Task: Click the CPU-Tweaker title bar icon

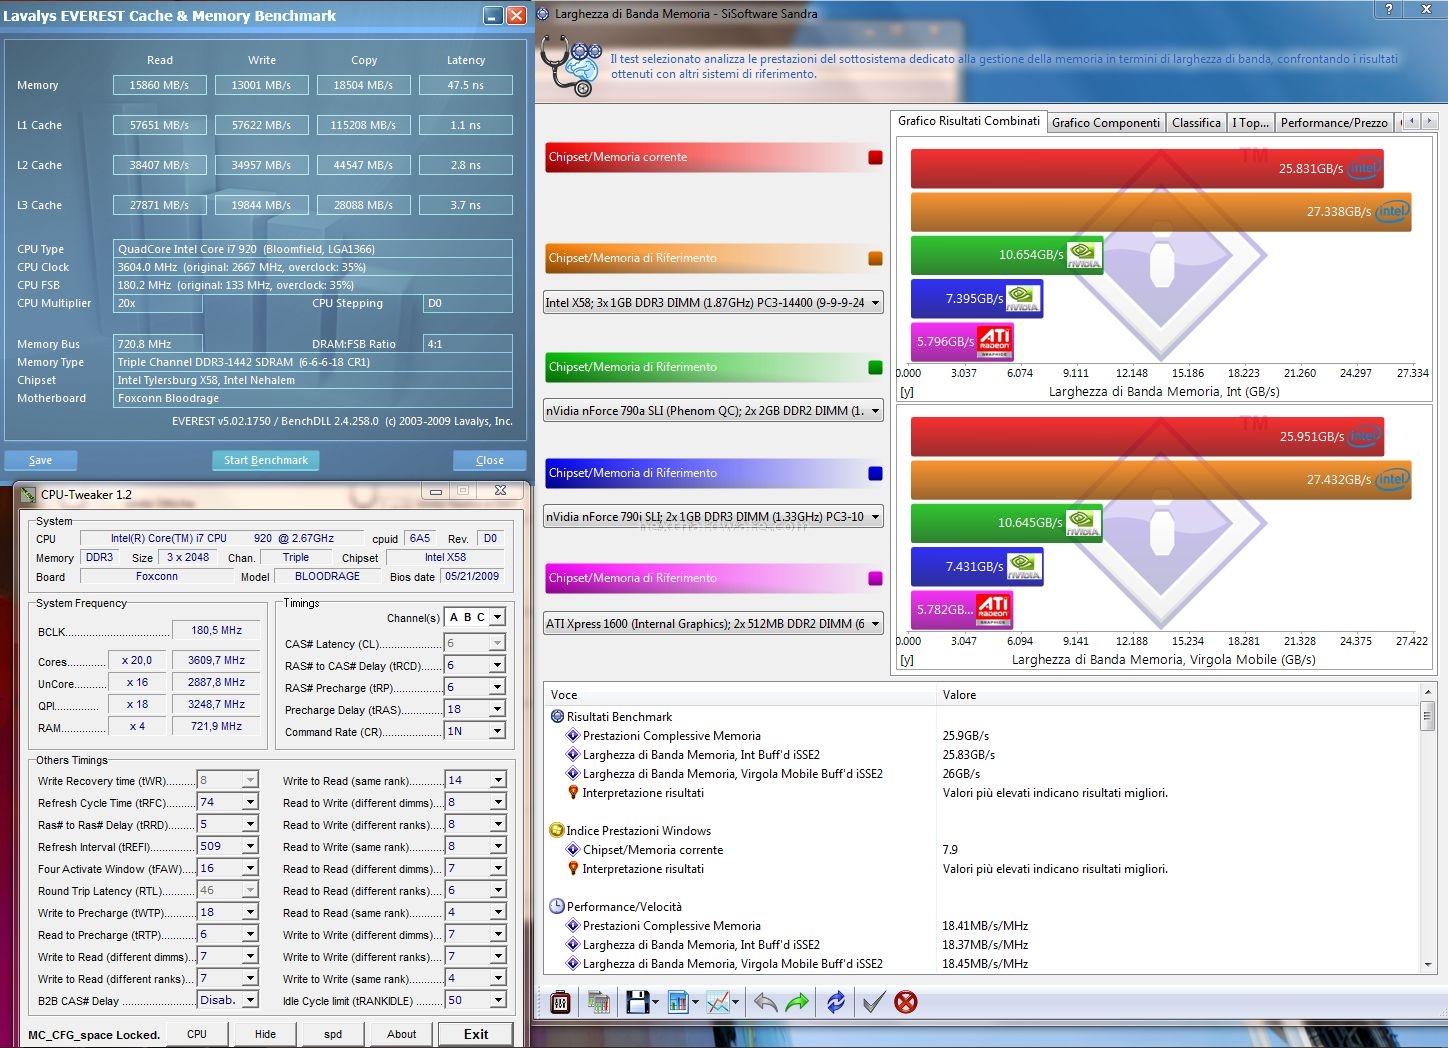Action: [28, 494]
